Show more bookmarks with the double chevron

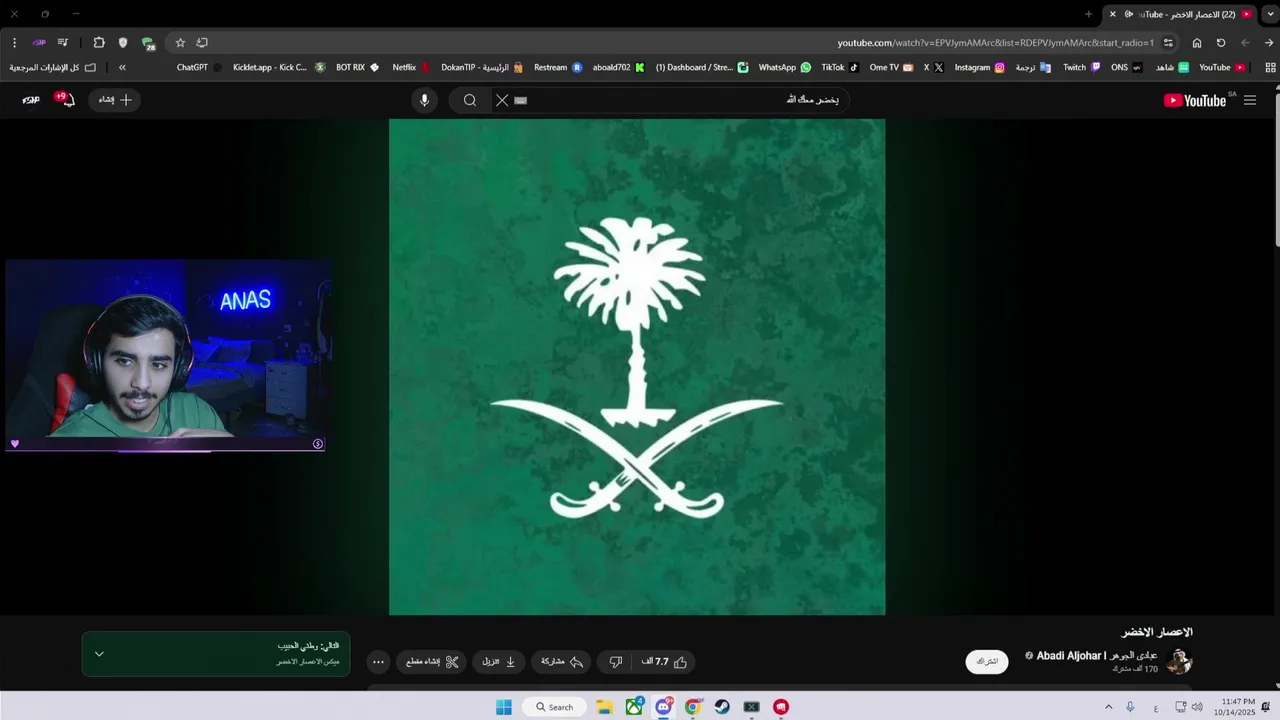122,68
